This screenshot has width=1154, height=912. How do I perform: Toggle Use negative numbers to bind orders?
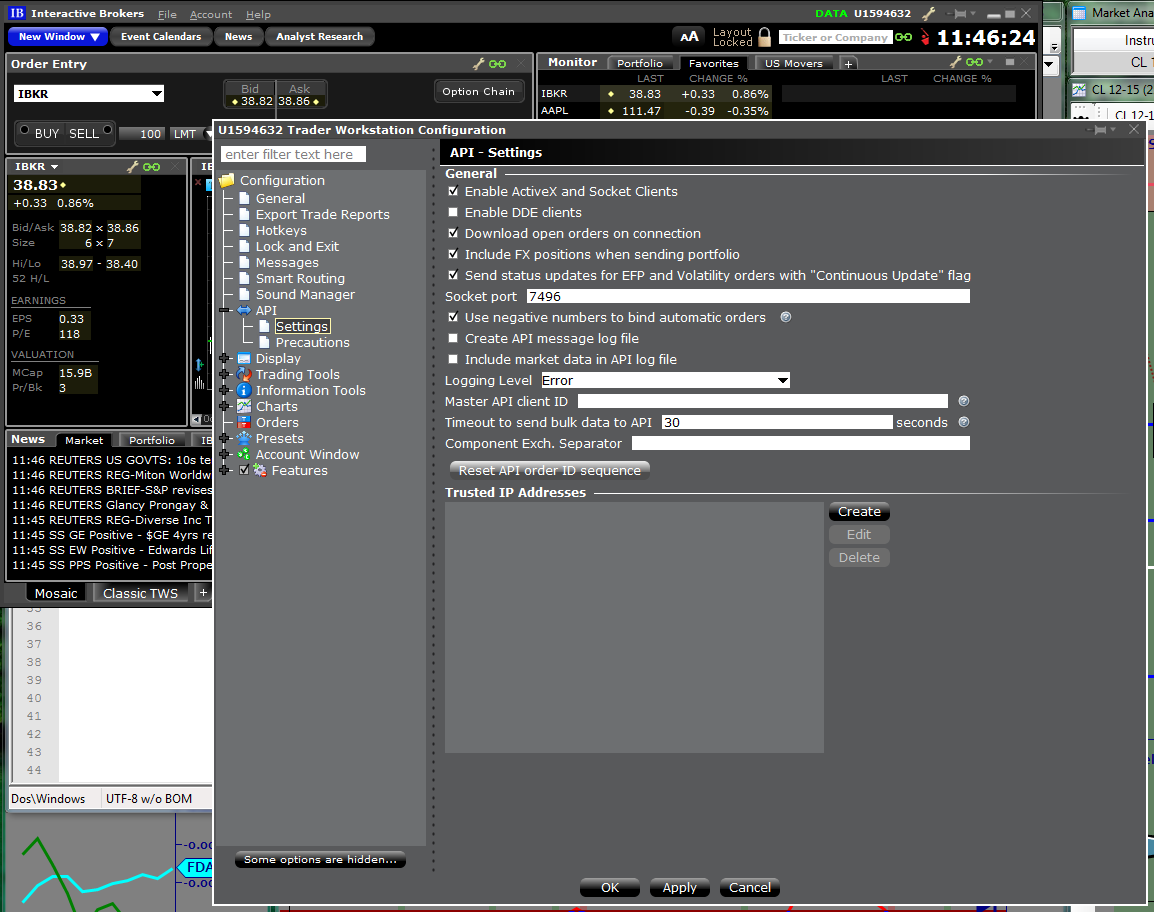pyautogui.click(x=453, y=317)
